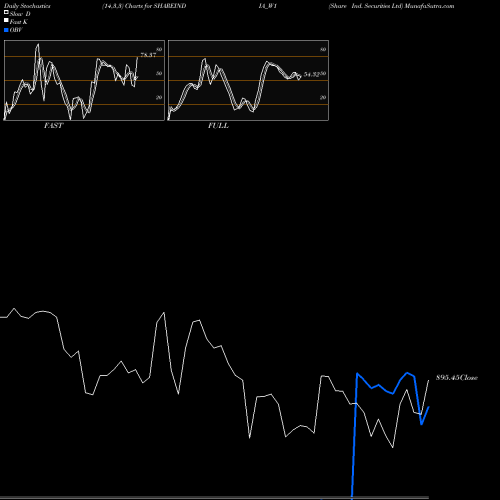Click the FAST stochastic chart panel
500x500 pixels.
click(x=84, y=80)
